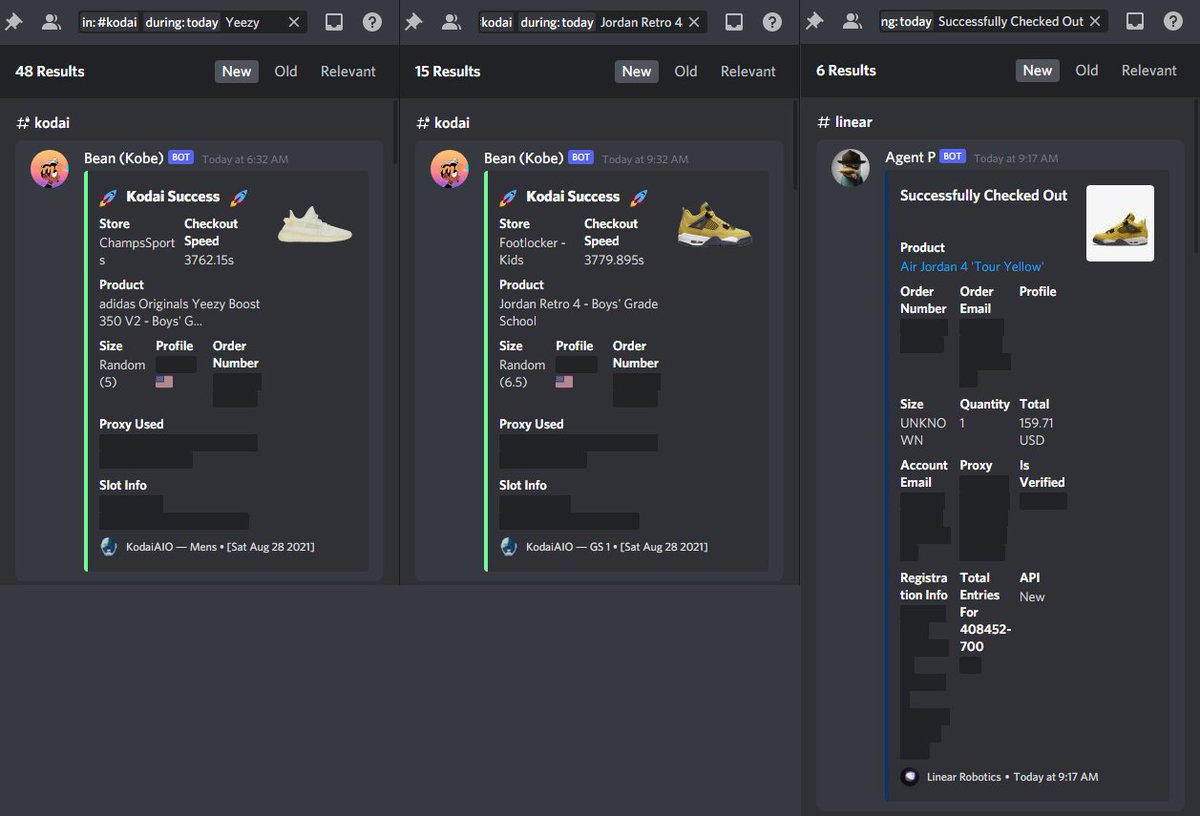This screenshot has width=1200, height=816.
Task: Open pinned messages in the Successfully Checked Out panel
Action: [814, 21]
